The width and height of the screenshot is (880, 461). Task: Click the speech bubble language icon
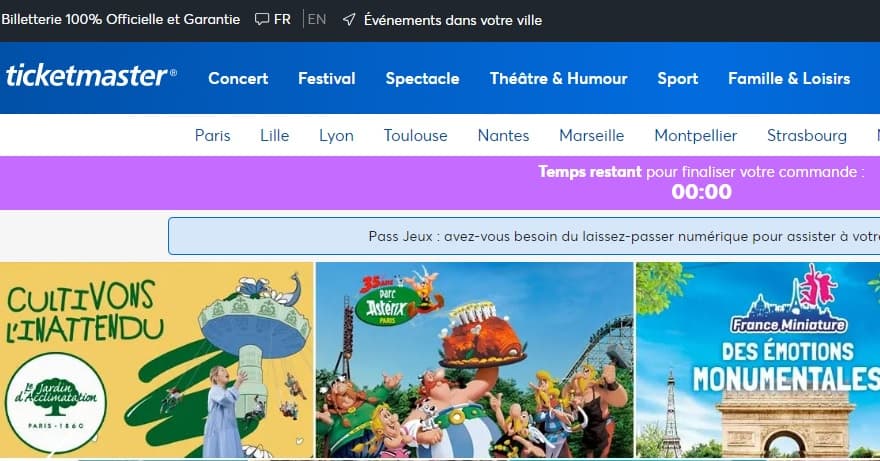coord(262,19)
